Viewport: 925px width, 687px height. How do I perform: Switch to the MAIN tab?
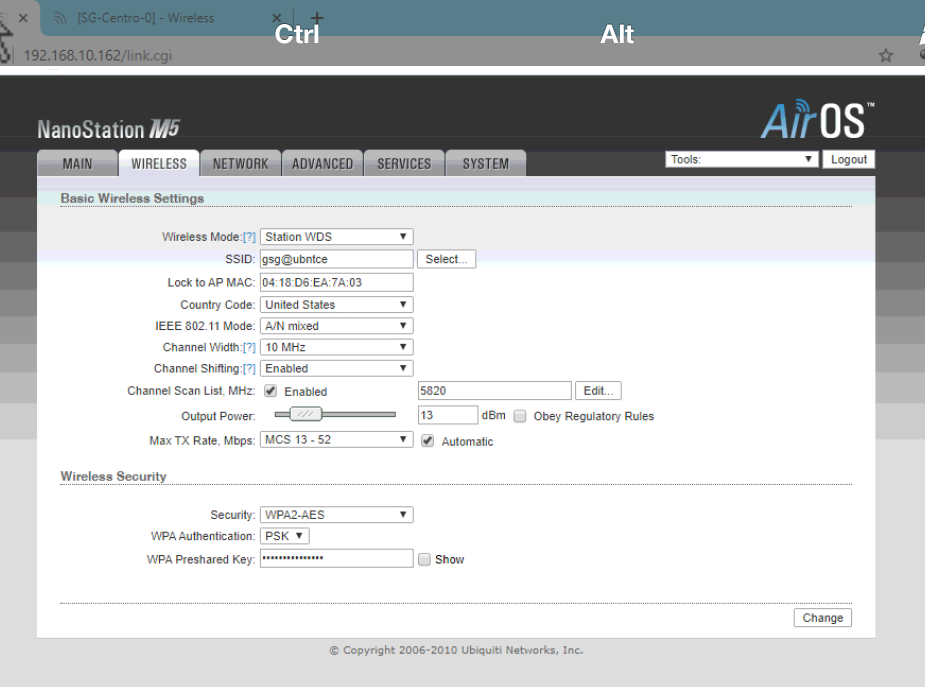tap(77, 163)
